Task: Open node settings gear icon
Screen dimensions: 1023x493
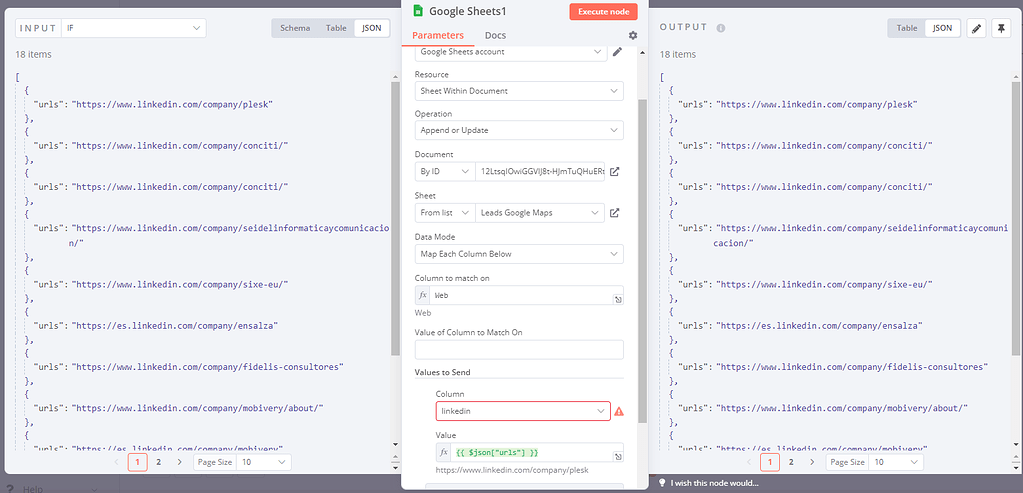Action: pos(633,35)
